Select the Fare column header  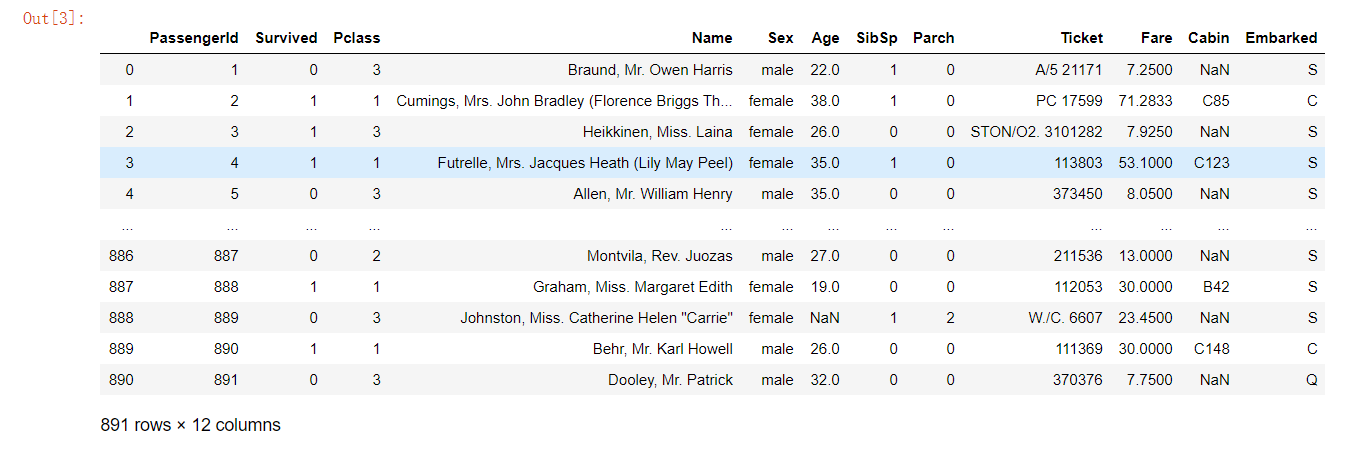pyautogui.click(x=1156, y=38)
